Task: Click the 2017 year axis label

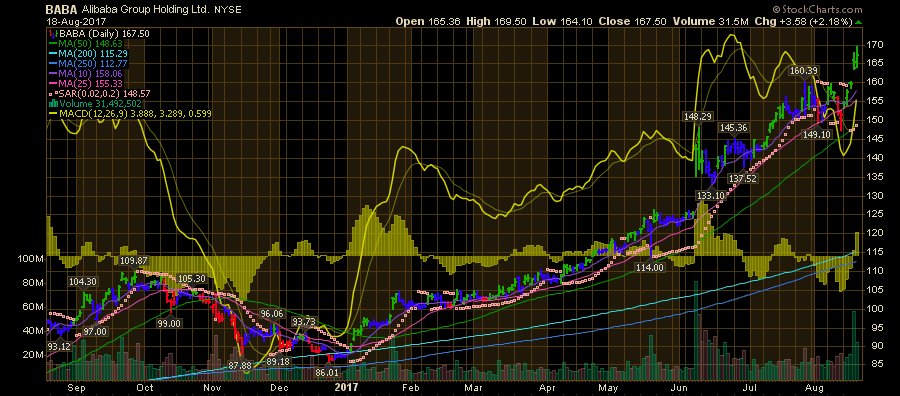Action: coord(347,387)
